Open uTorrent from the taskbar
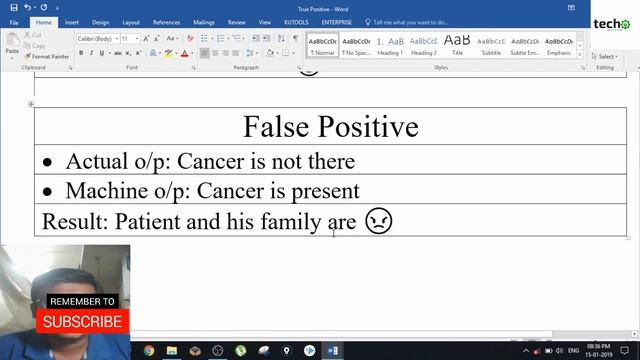640x360 pixels. tap(240, 350)
